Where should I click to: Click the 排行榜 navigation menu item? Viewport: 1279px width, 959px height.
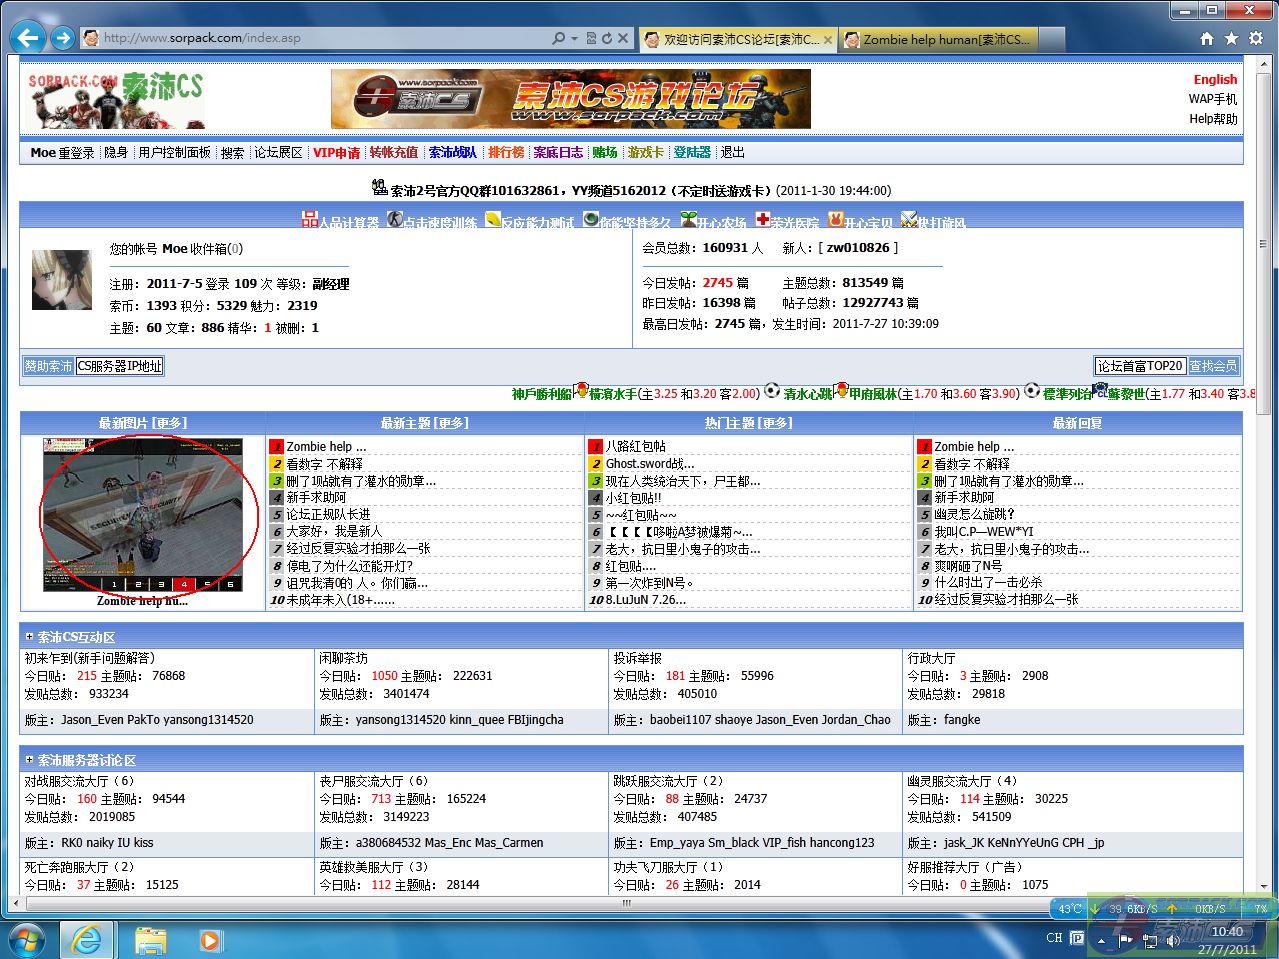tap(506, 153)
